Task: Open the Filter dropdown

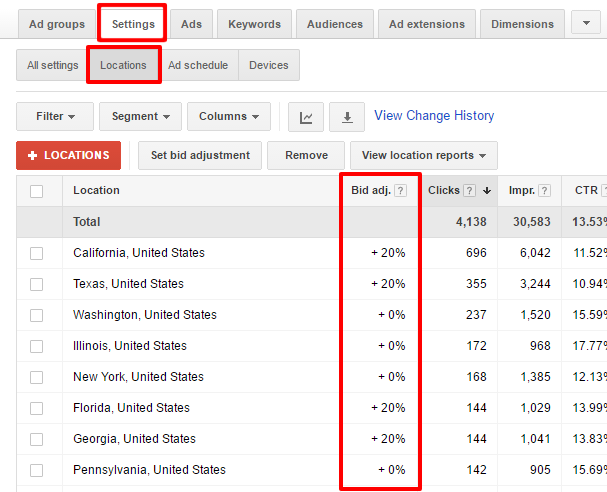Action: 55,117
